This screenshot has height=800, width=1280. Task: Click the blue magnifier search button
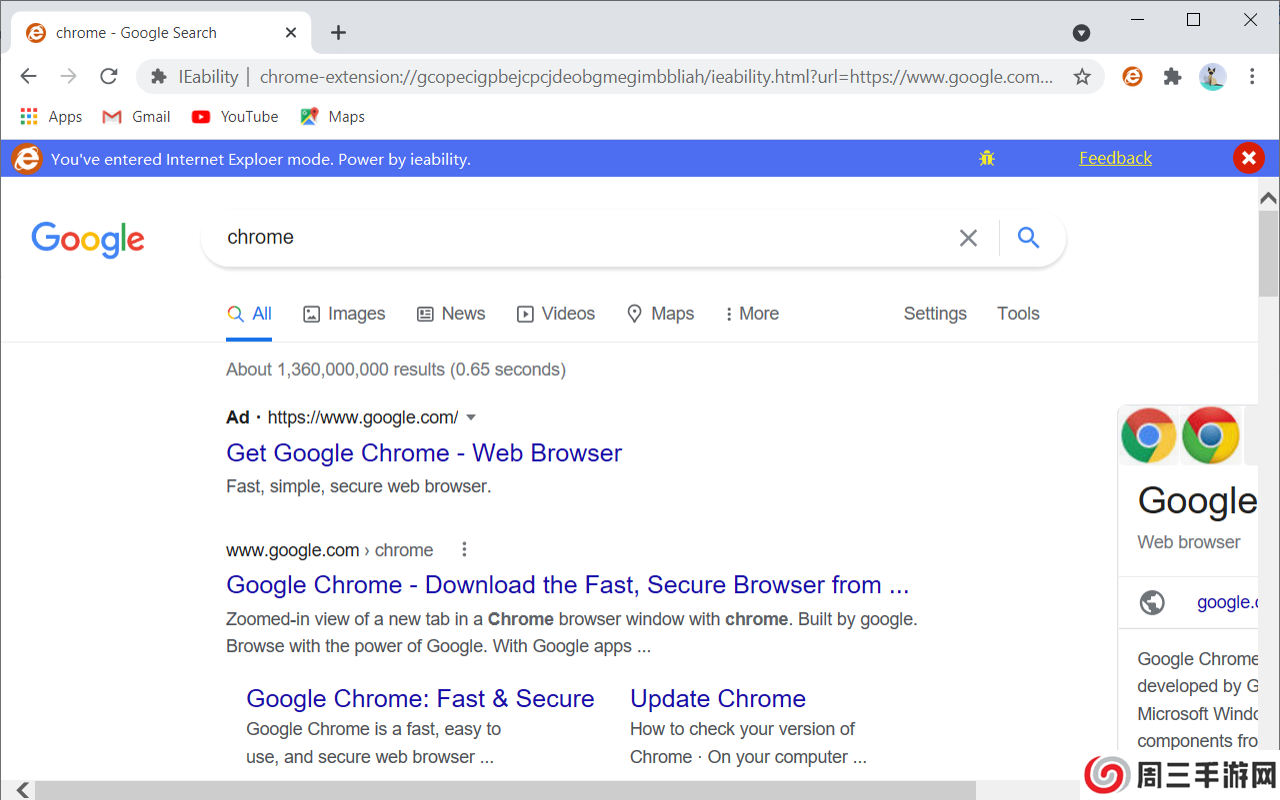pos(1028,238)
